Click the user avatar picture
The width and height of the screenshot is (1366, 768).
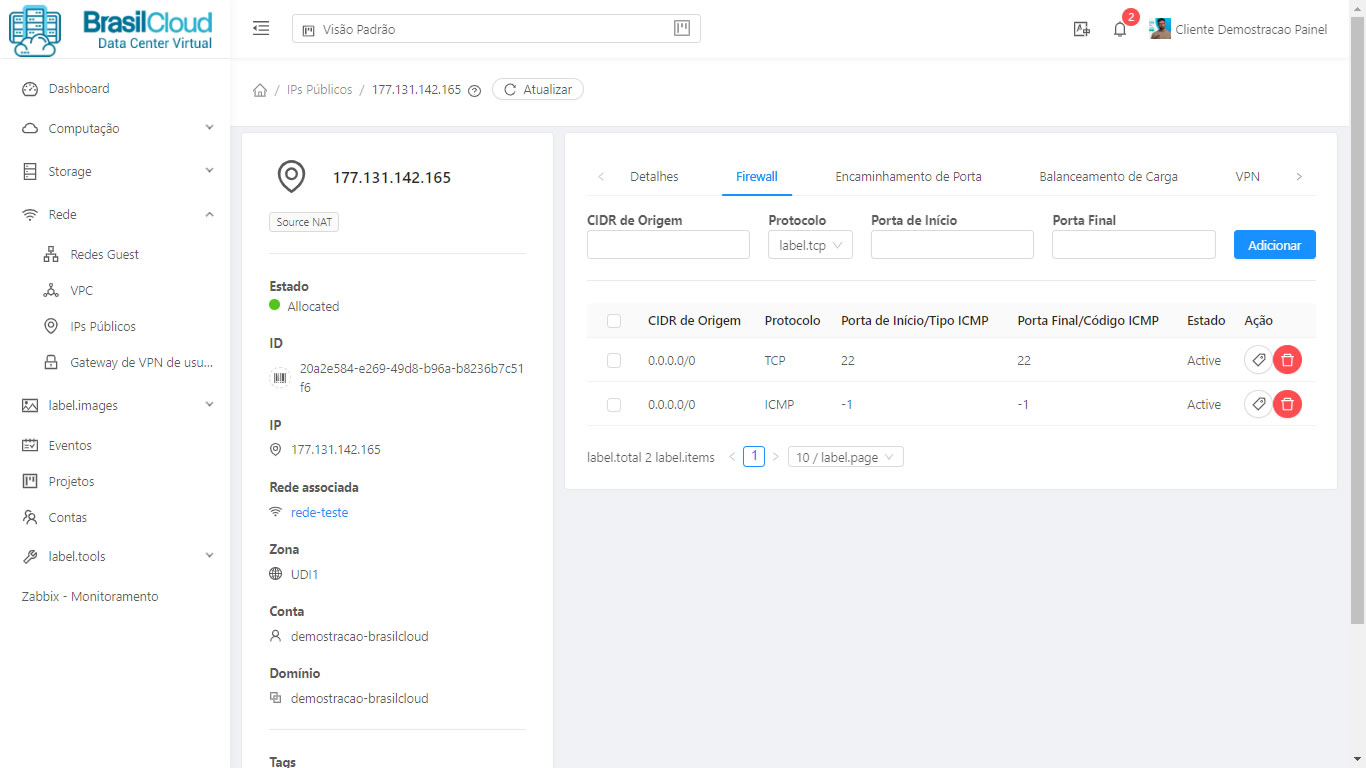coord(1160,29)
